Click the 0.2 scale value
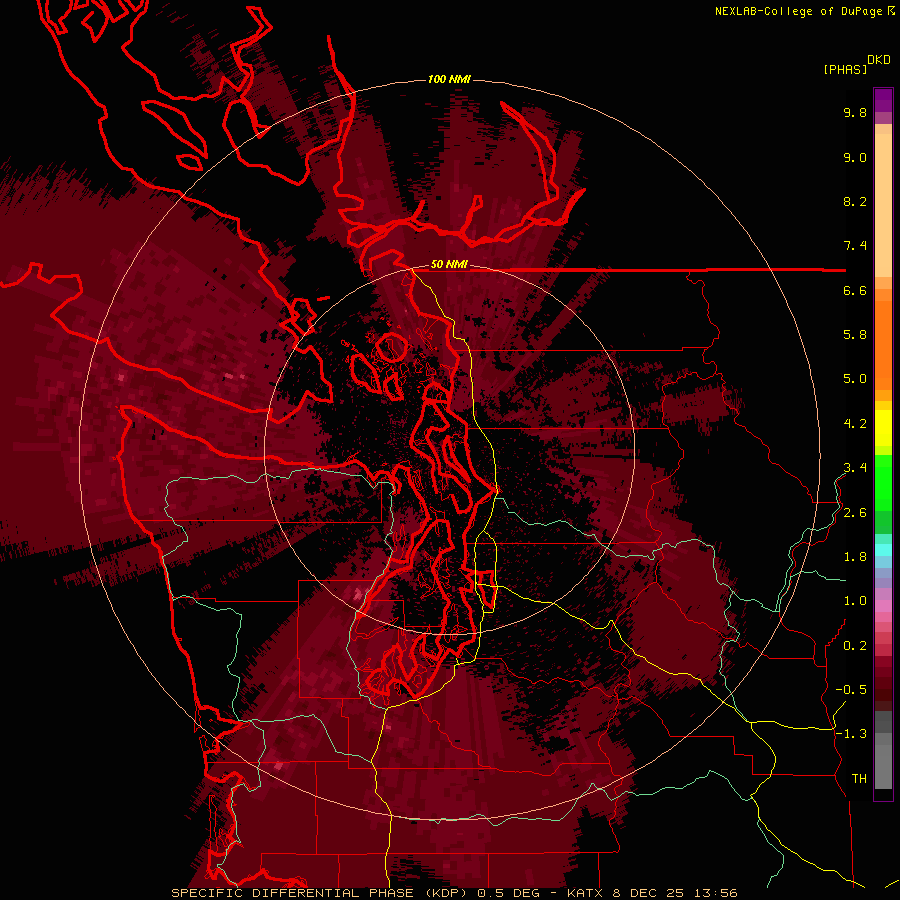The image size is (900, 900). [855, 646]
